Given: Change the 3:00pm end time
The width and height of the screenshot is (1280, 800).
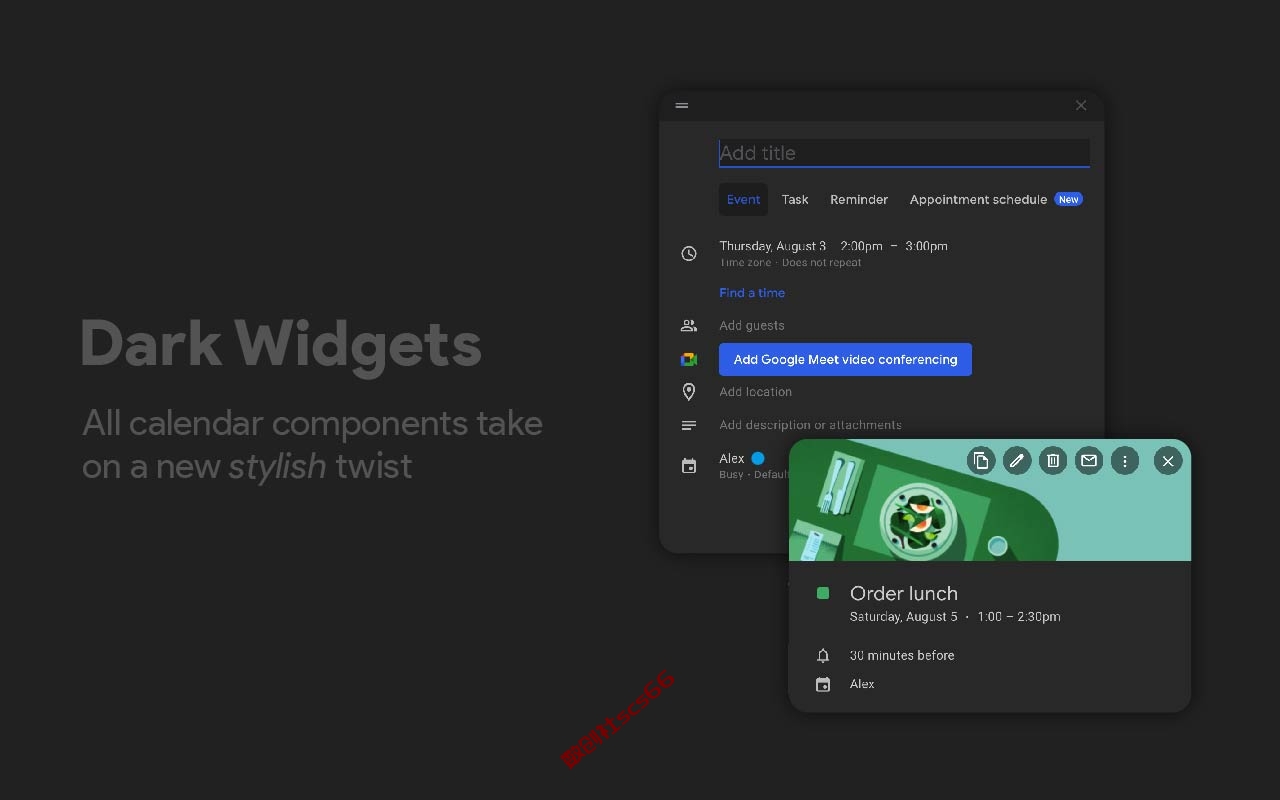Looking at the screenshot, I should pos(926,246).
